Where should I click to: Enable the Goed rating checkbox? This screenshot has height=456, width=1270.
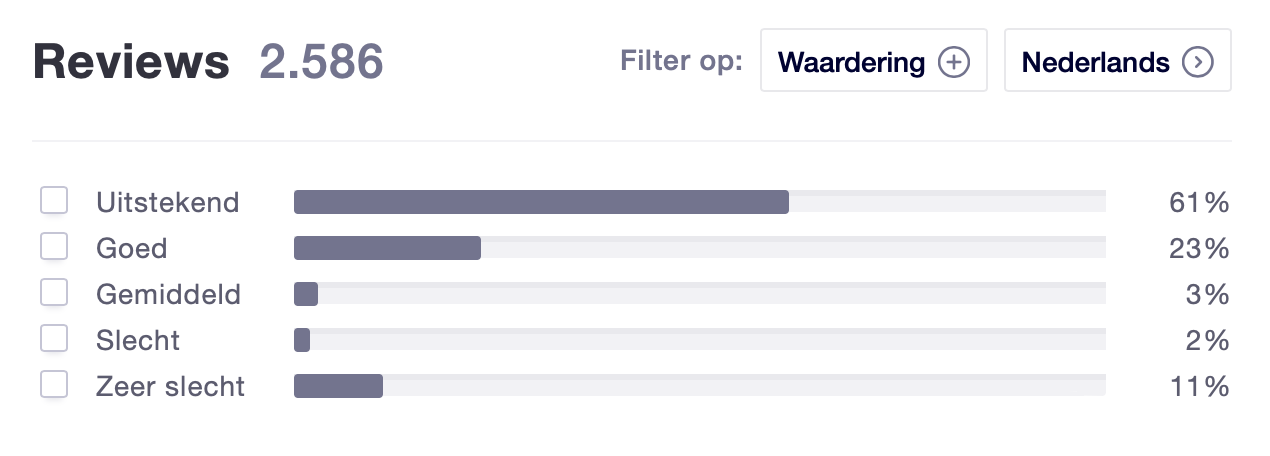pyautogui.click(x=54, y=247)
